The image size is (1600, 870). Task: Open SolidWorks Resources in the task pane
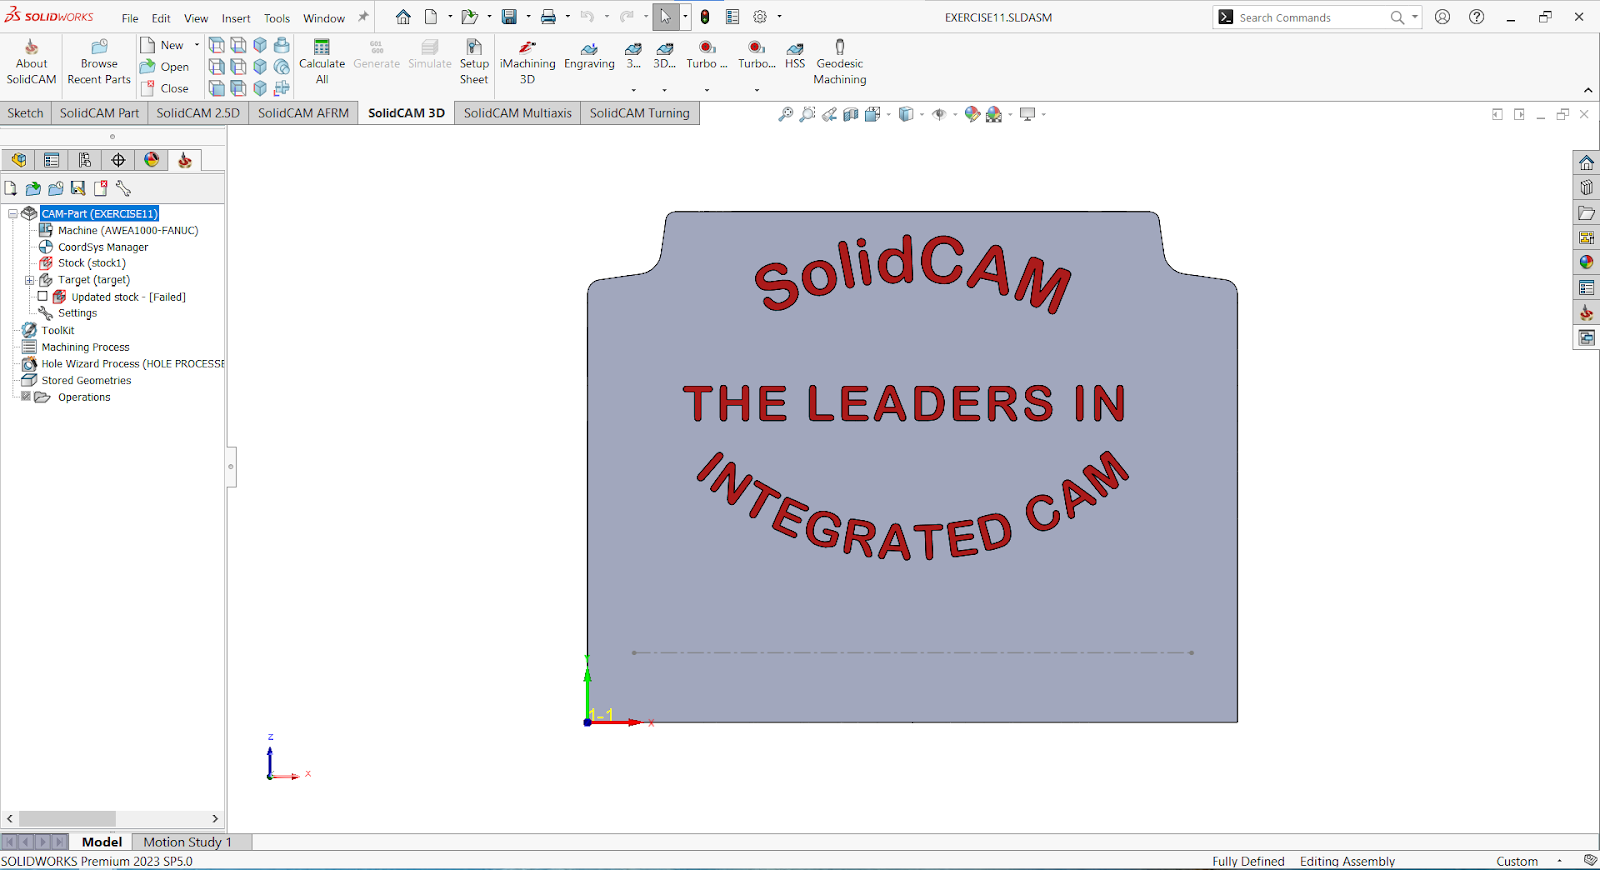(x=1587, y=163)
